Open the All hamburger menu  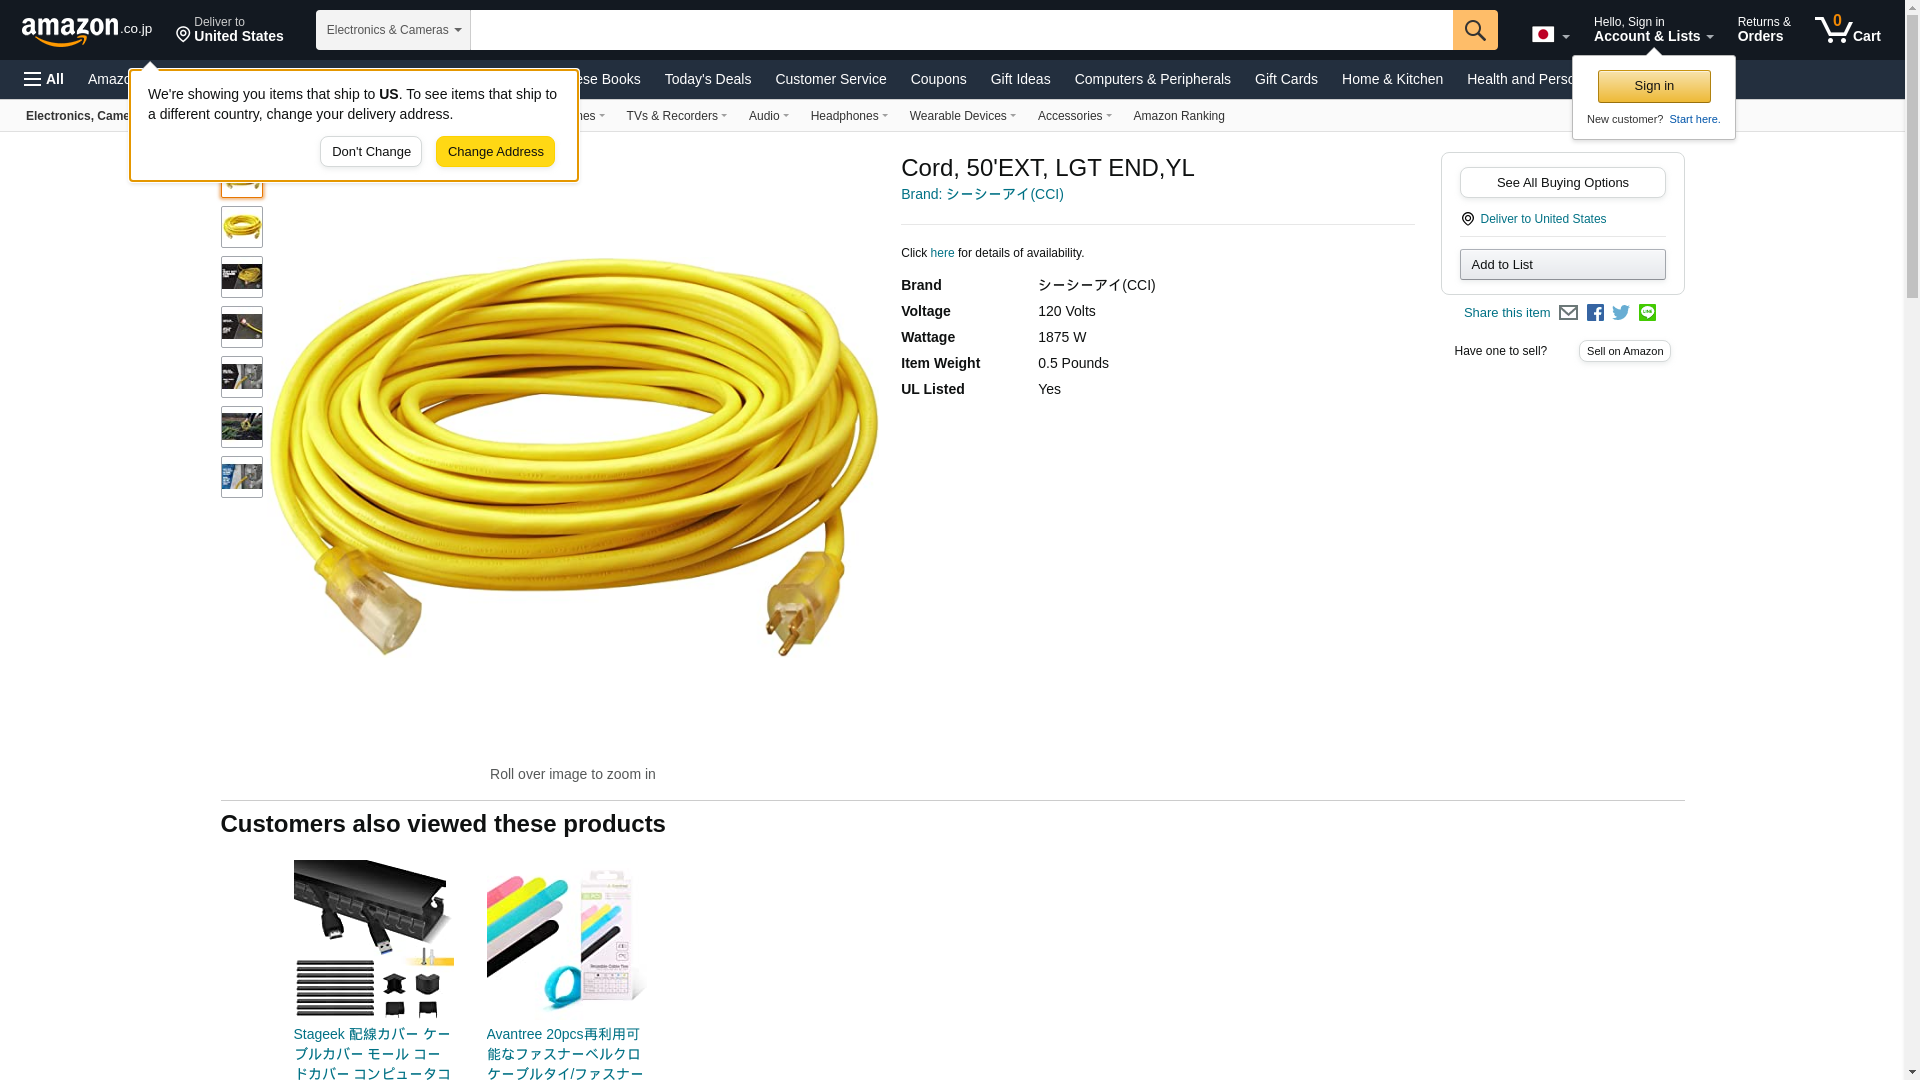(44, 79)
